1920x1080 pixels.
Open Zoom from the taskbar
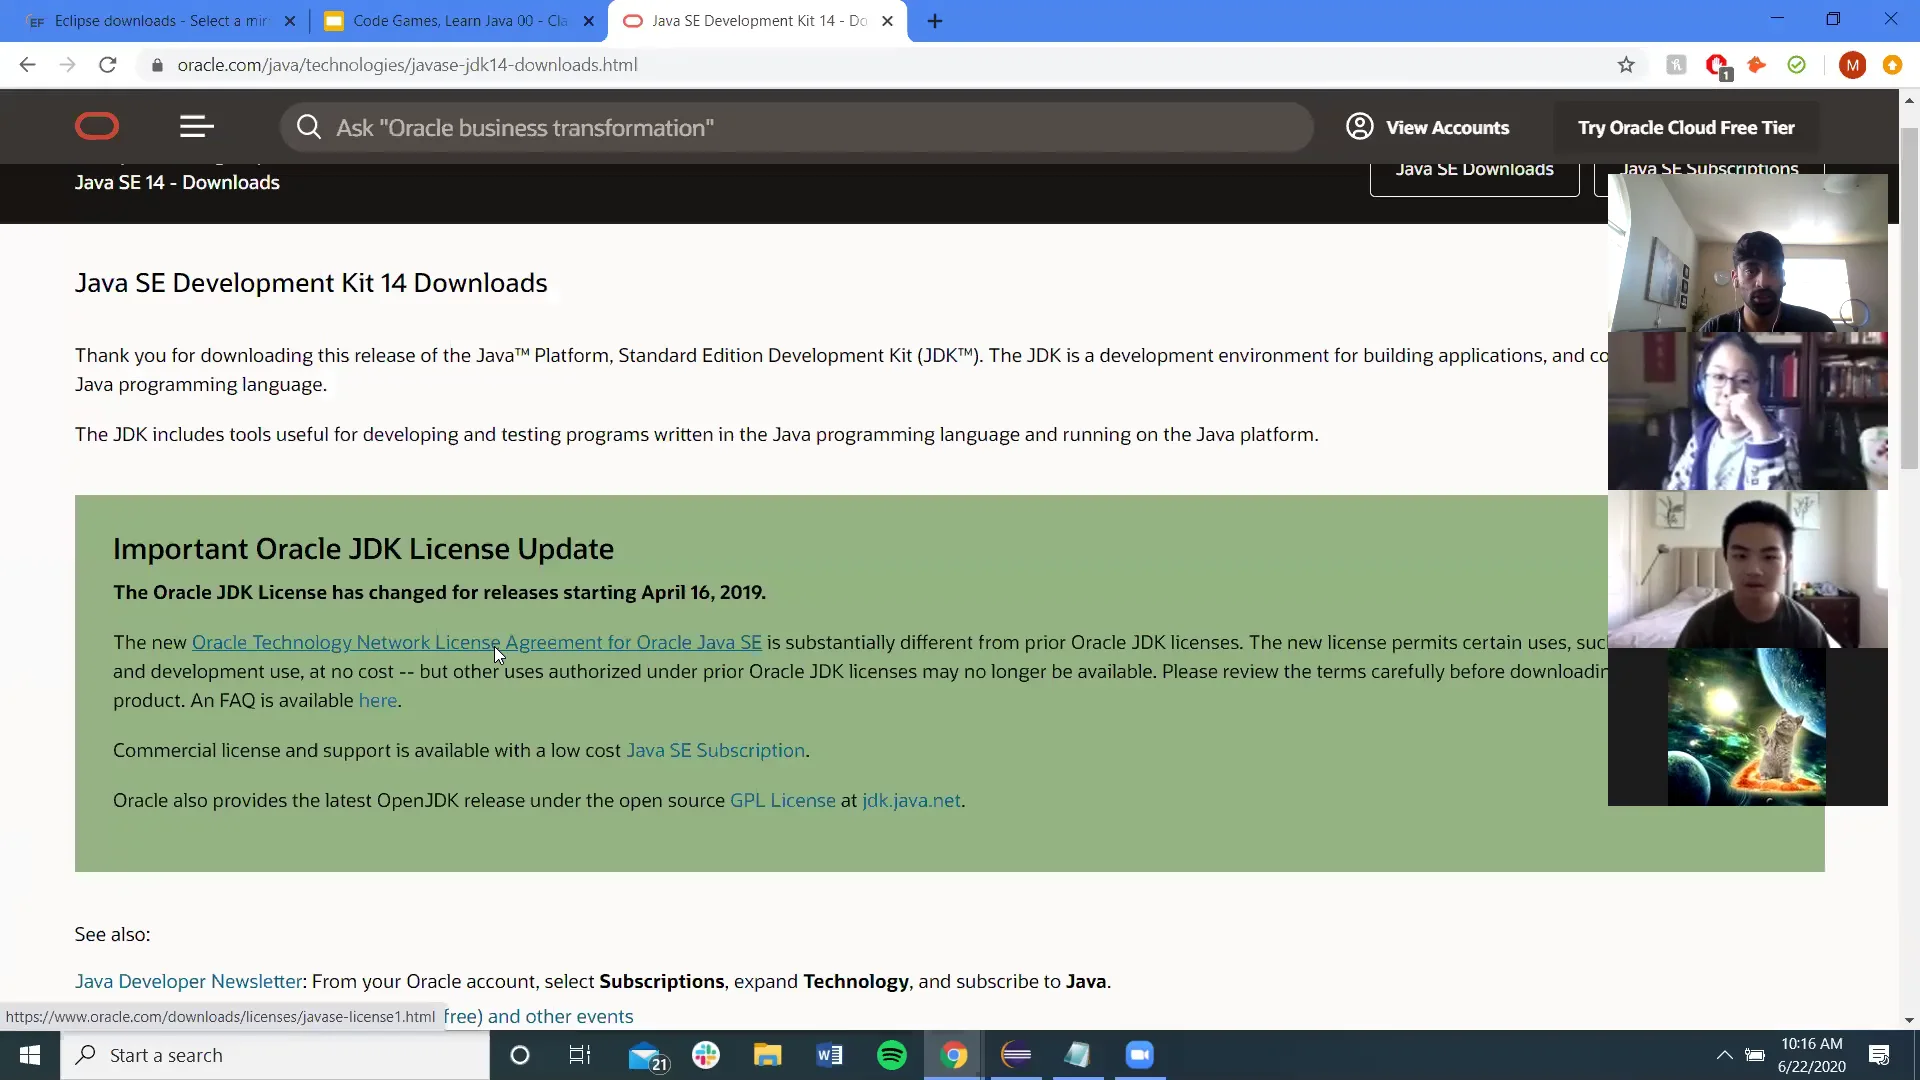(1139, 1055)
